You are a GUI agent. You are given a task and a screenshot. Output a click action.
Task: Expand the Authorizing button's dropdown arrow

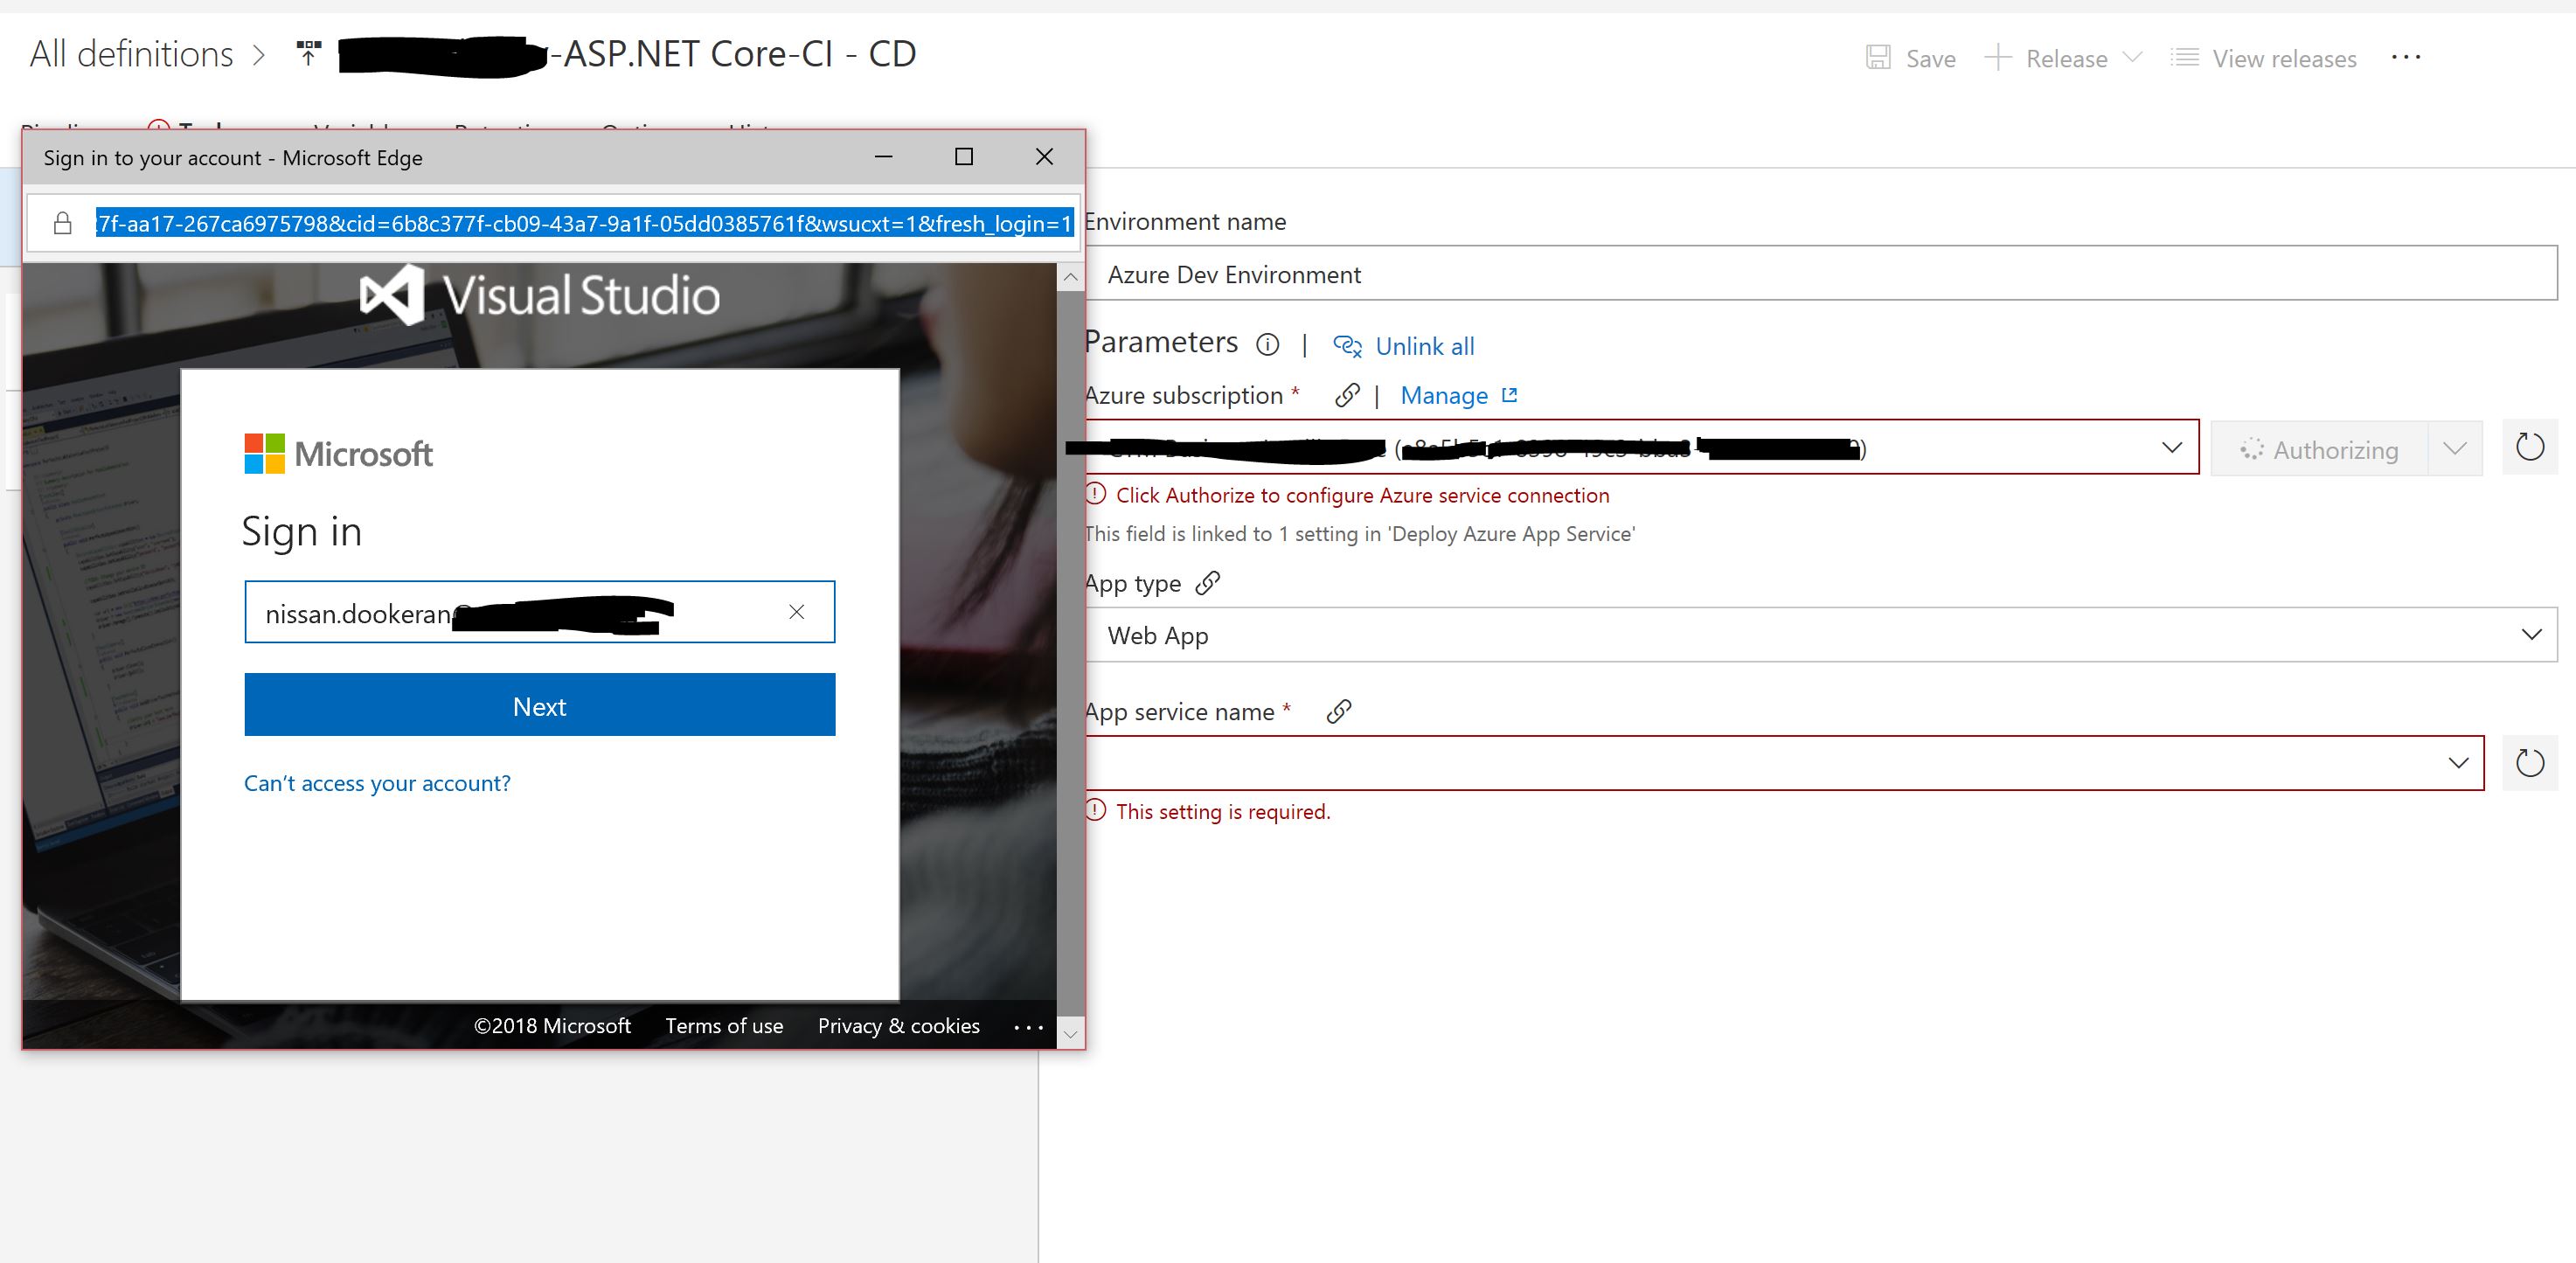2454,448
